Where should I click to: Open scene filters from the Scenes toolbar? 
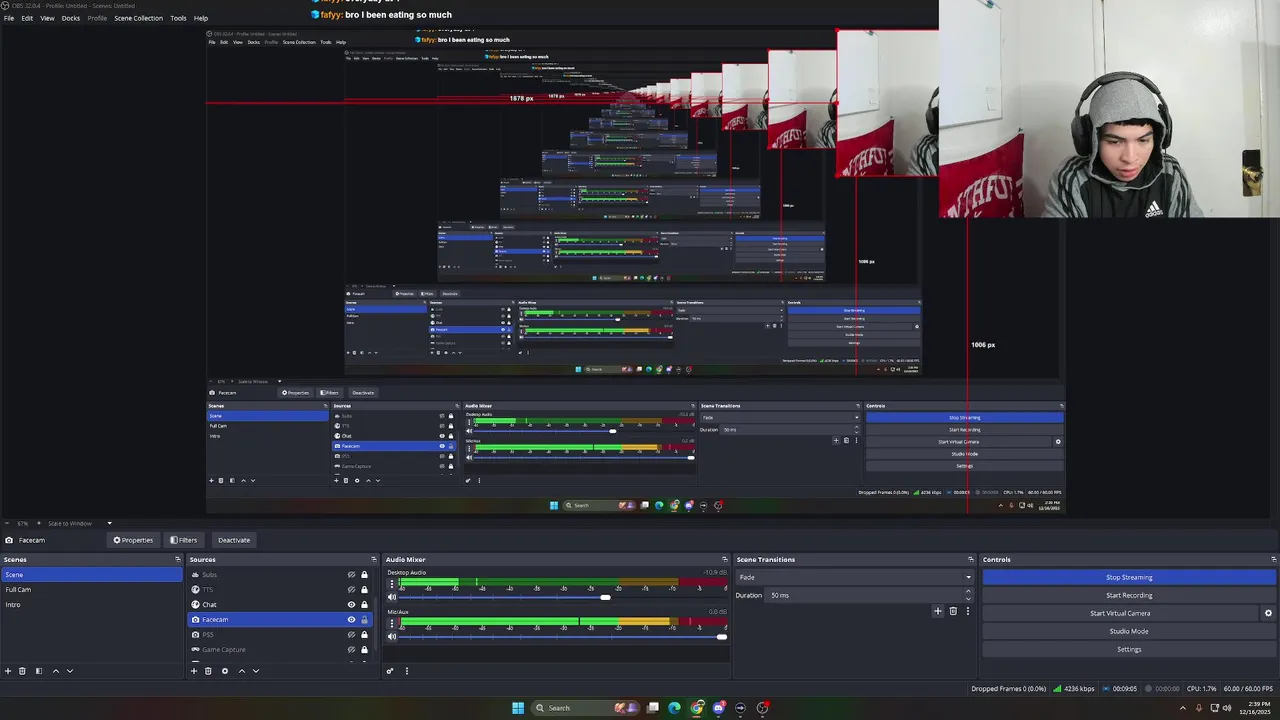tap(38, 671)
